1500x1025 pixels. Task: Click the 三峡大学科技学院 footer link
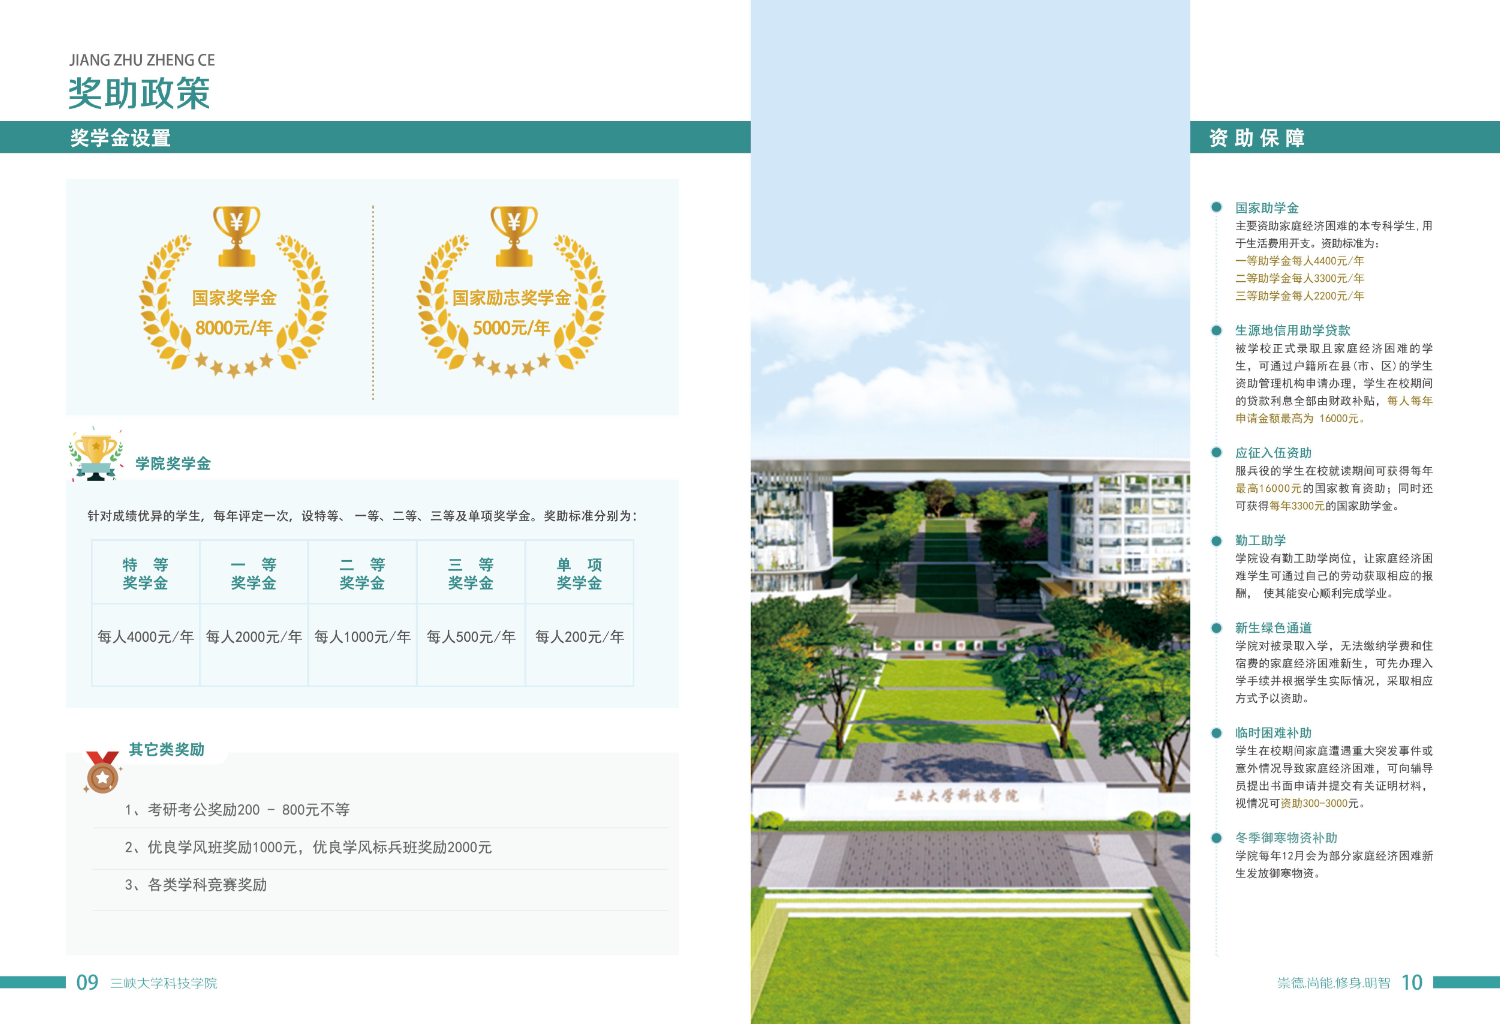(162, 983)
